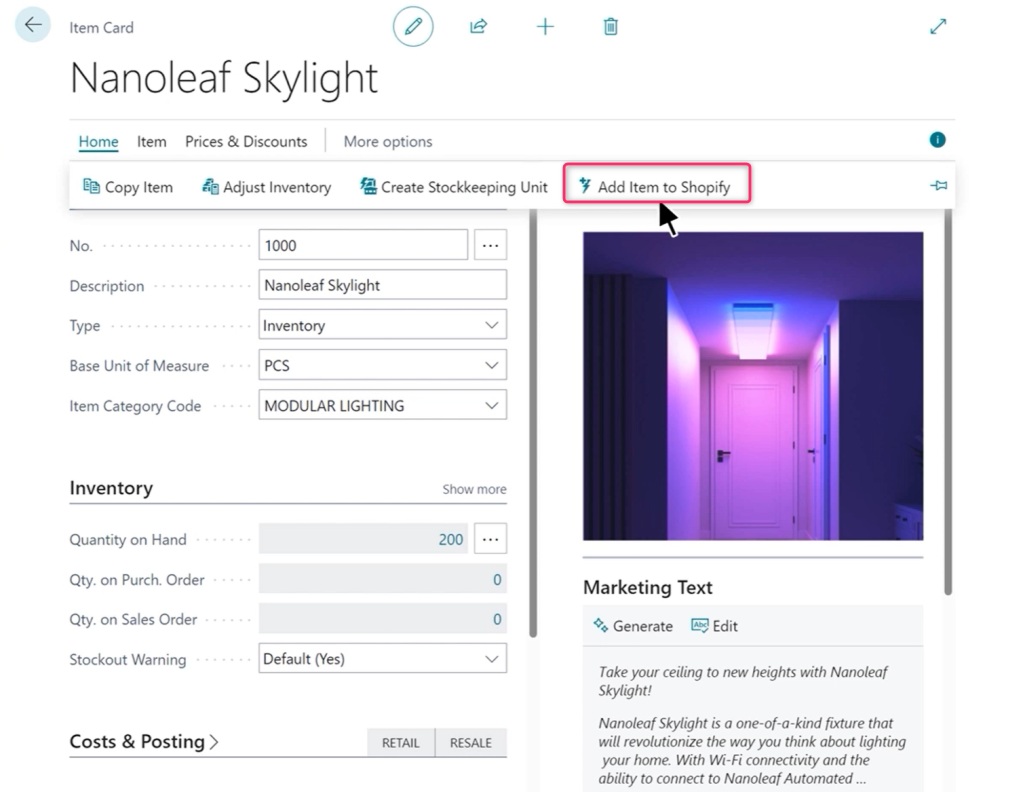Screen dimensions: 1023x792
Task: Click the Marketing Text heading
Action: click(x=647, y=587)
